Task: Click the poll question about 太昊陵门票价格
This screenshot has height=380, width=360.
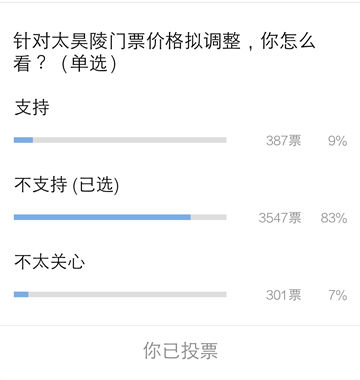Action: point(164,52)
